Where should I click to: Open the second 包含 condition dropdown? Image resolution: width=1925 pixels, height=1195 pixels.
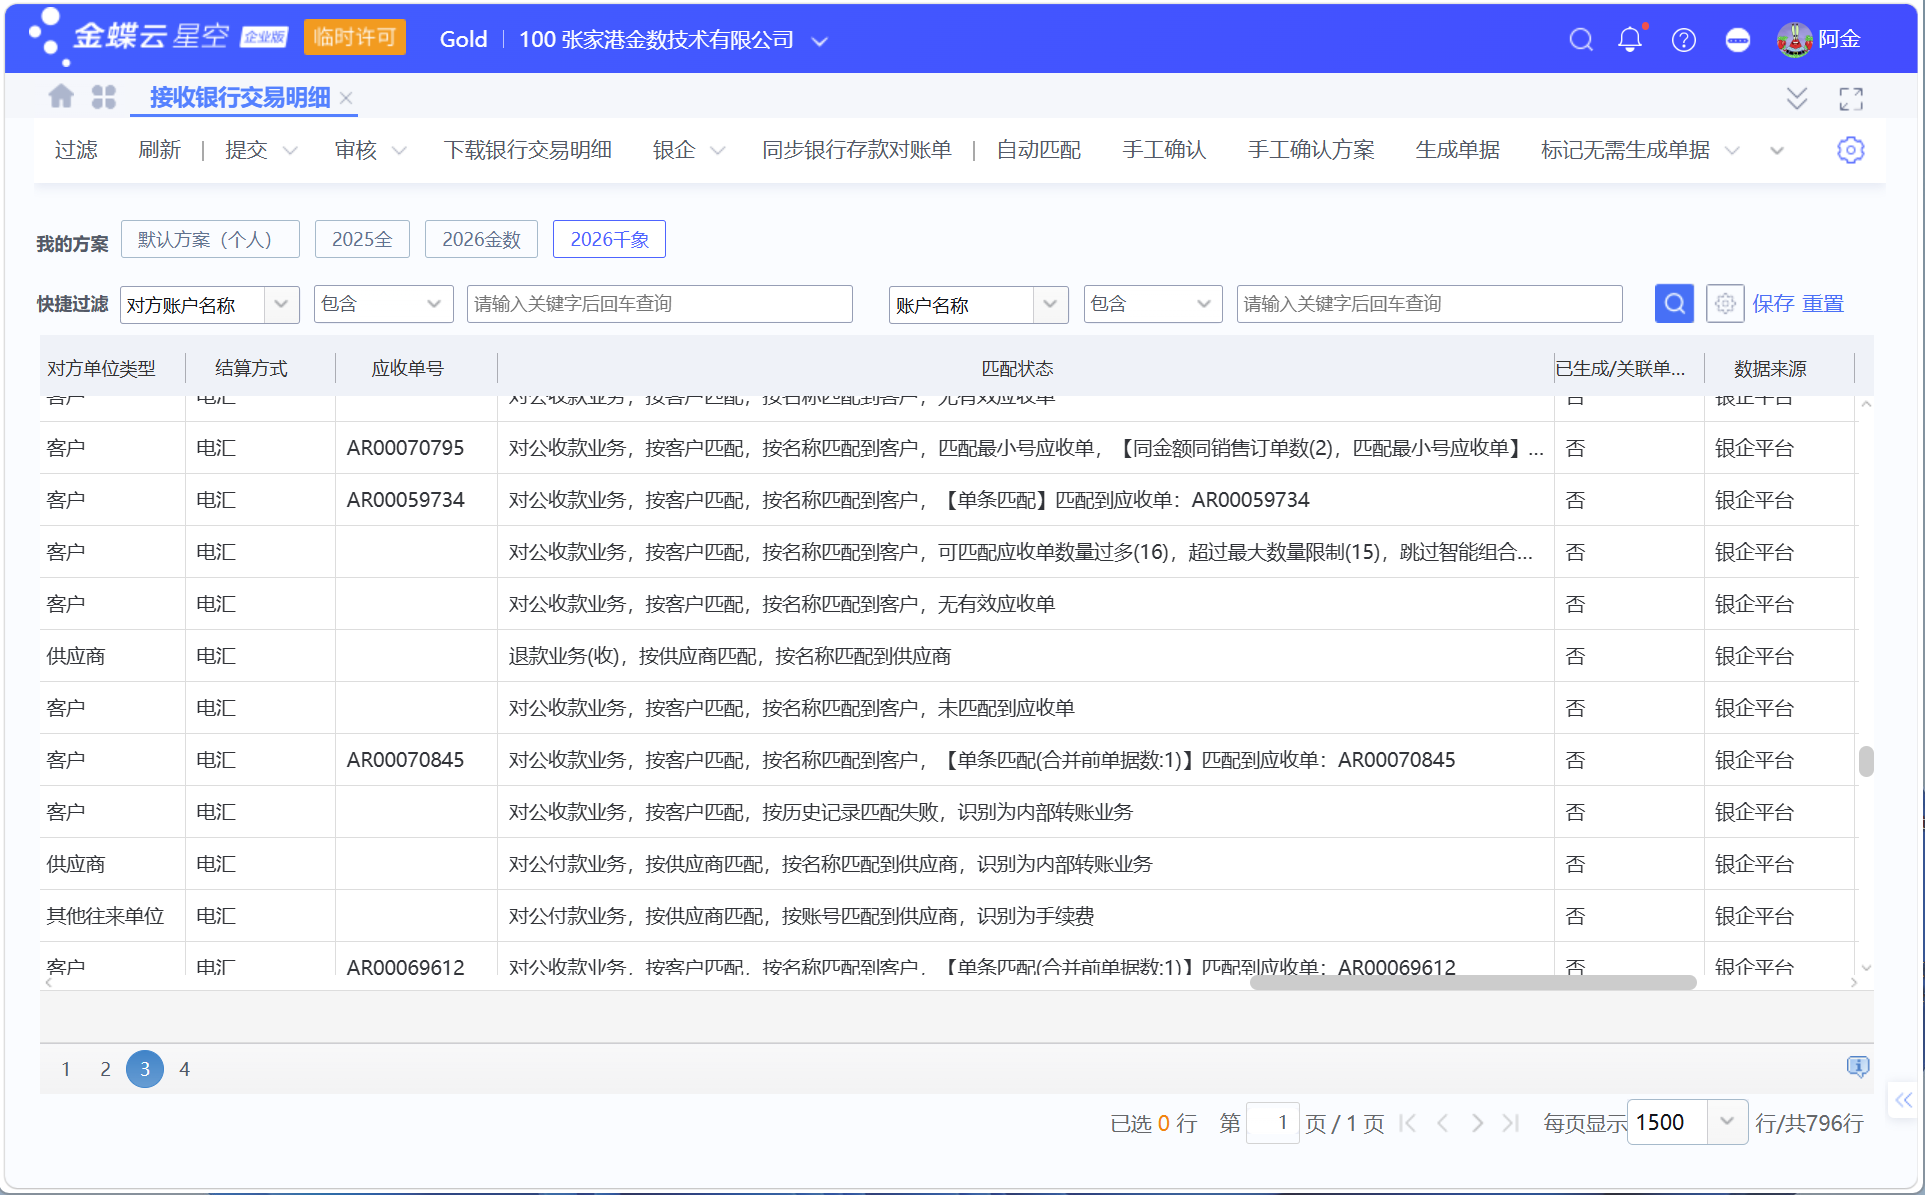(1203, 304)
